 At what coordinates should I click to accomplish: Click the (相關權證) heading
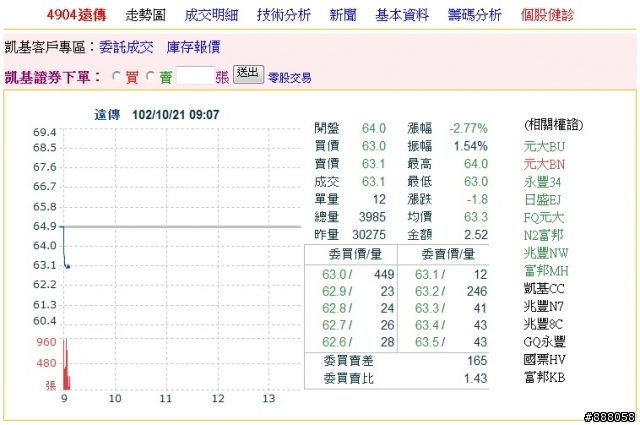[553, 125]
